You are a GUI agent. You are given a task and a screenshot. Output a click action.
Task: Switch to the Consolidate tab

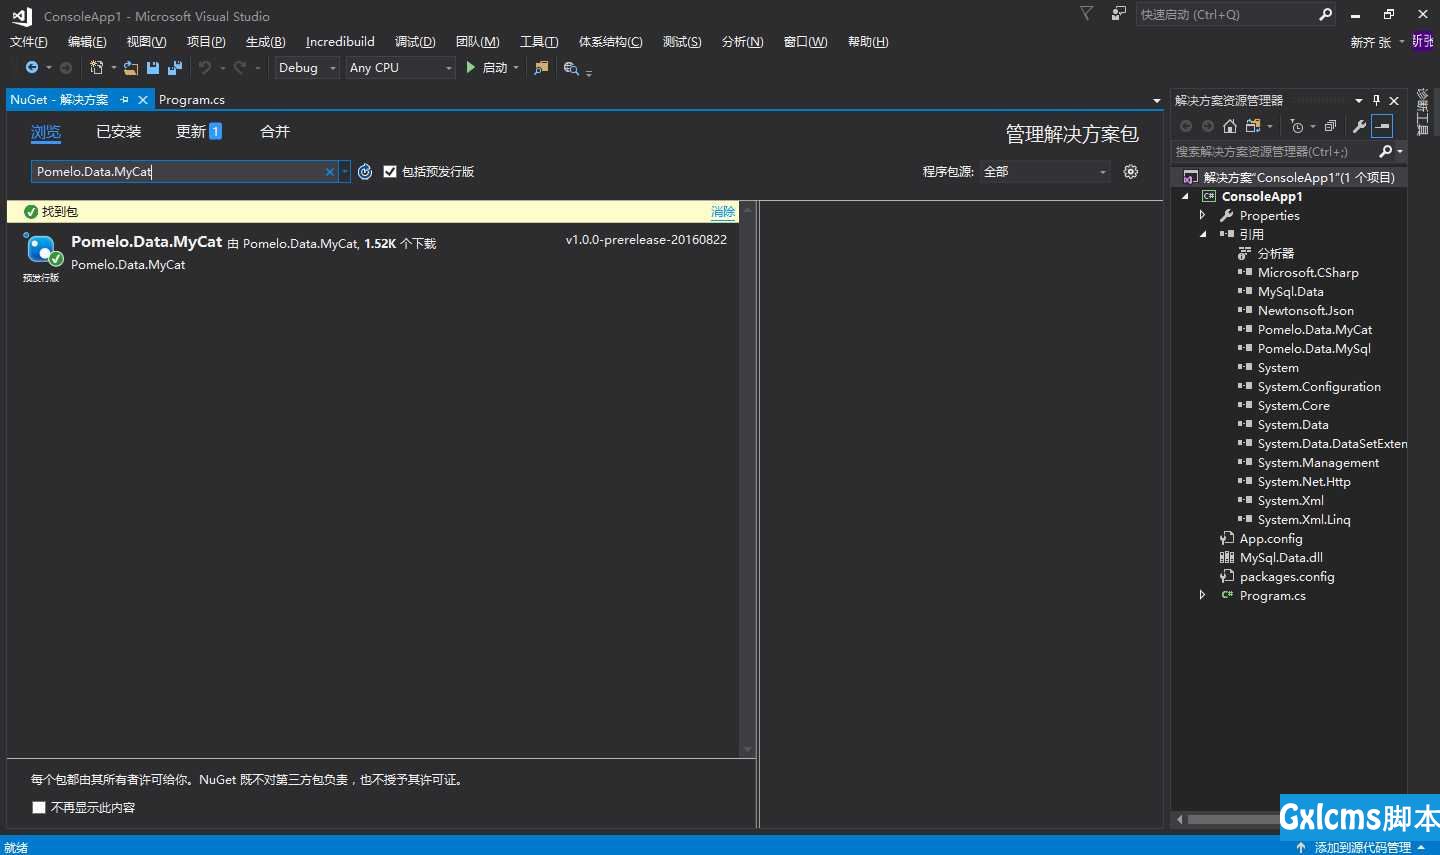tap(275, 132)
